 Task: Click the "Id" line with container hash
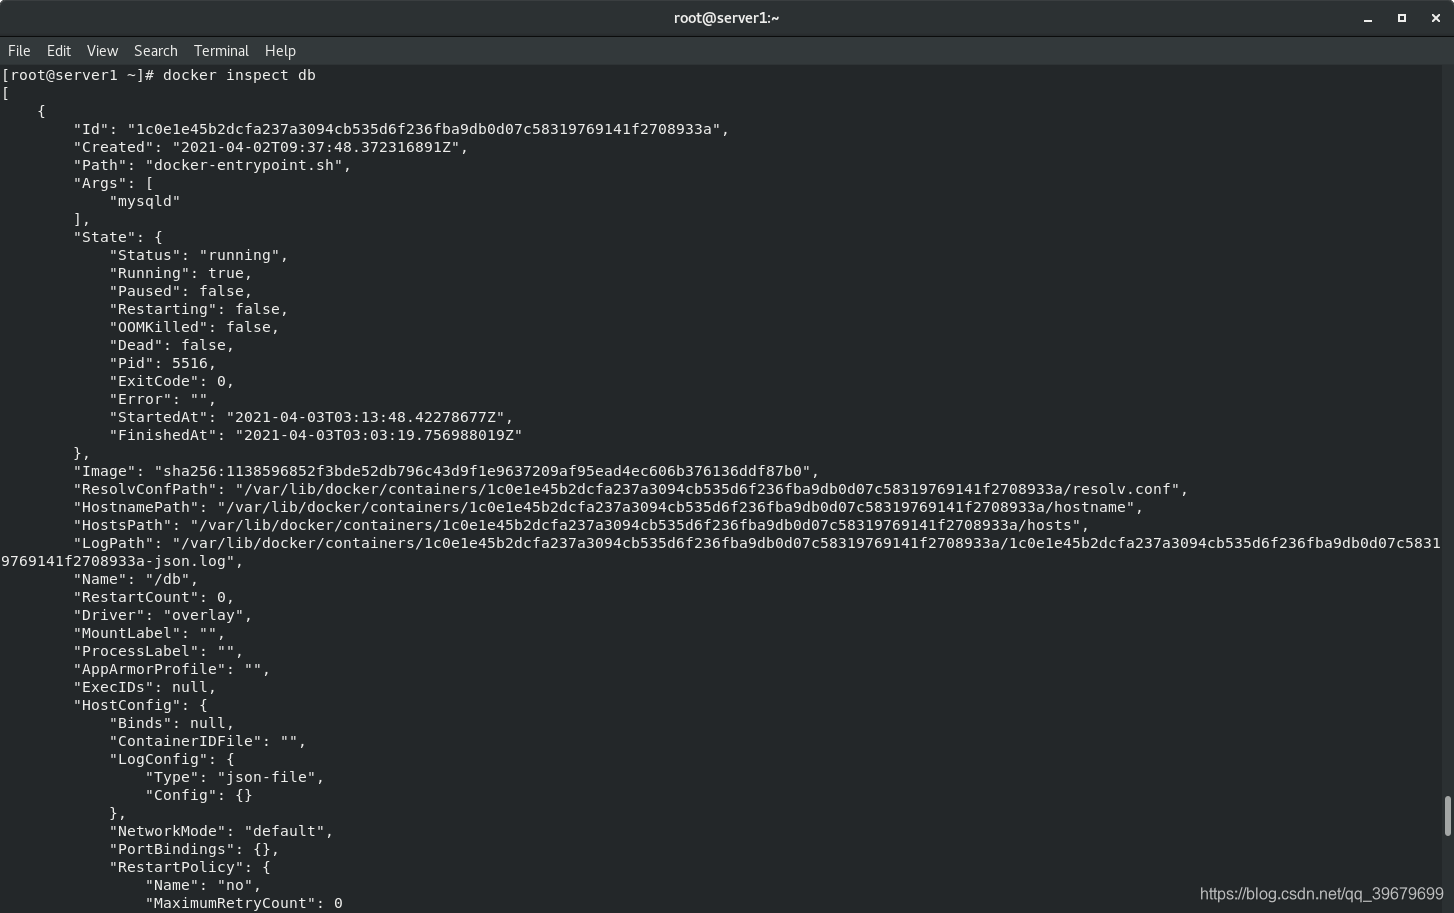click(x=401, y=129)
